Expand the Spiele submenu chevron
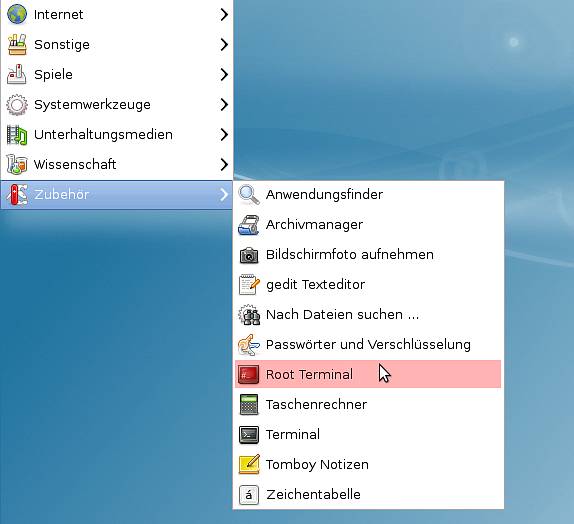574x524 pixels. pyautogui.click(x=224, y=75)
